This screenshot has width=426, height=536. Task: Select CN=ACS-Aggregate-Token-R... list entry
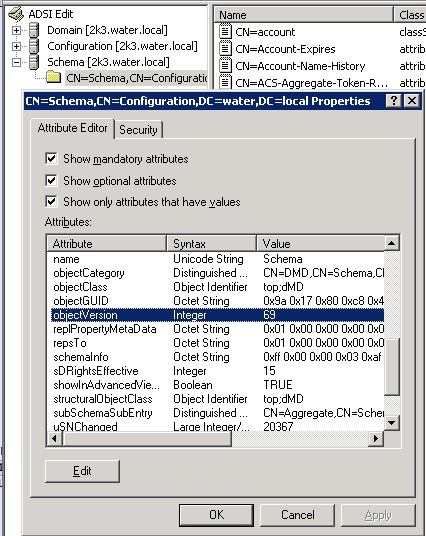pos(311,83)
